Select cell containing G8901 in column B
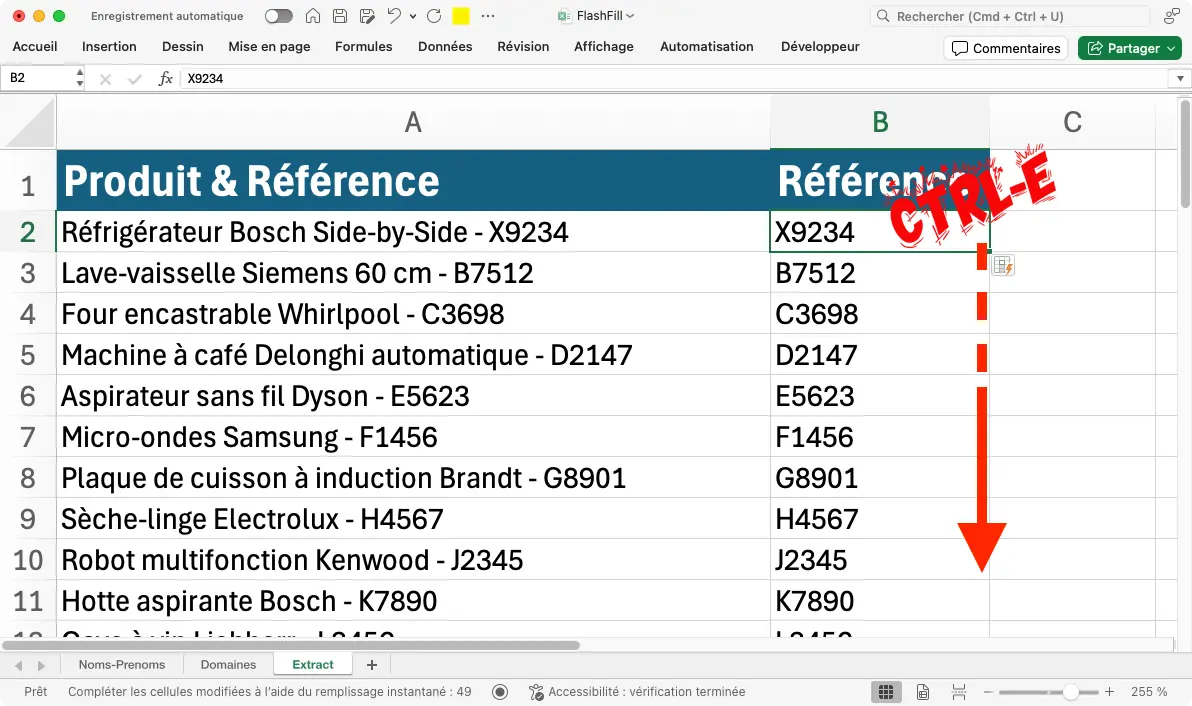This screenshot has height=706, width=1192. coord(880,478)
